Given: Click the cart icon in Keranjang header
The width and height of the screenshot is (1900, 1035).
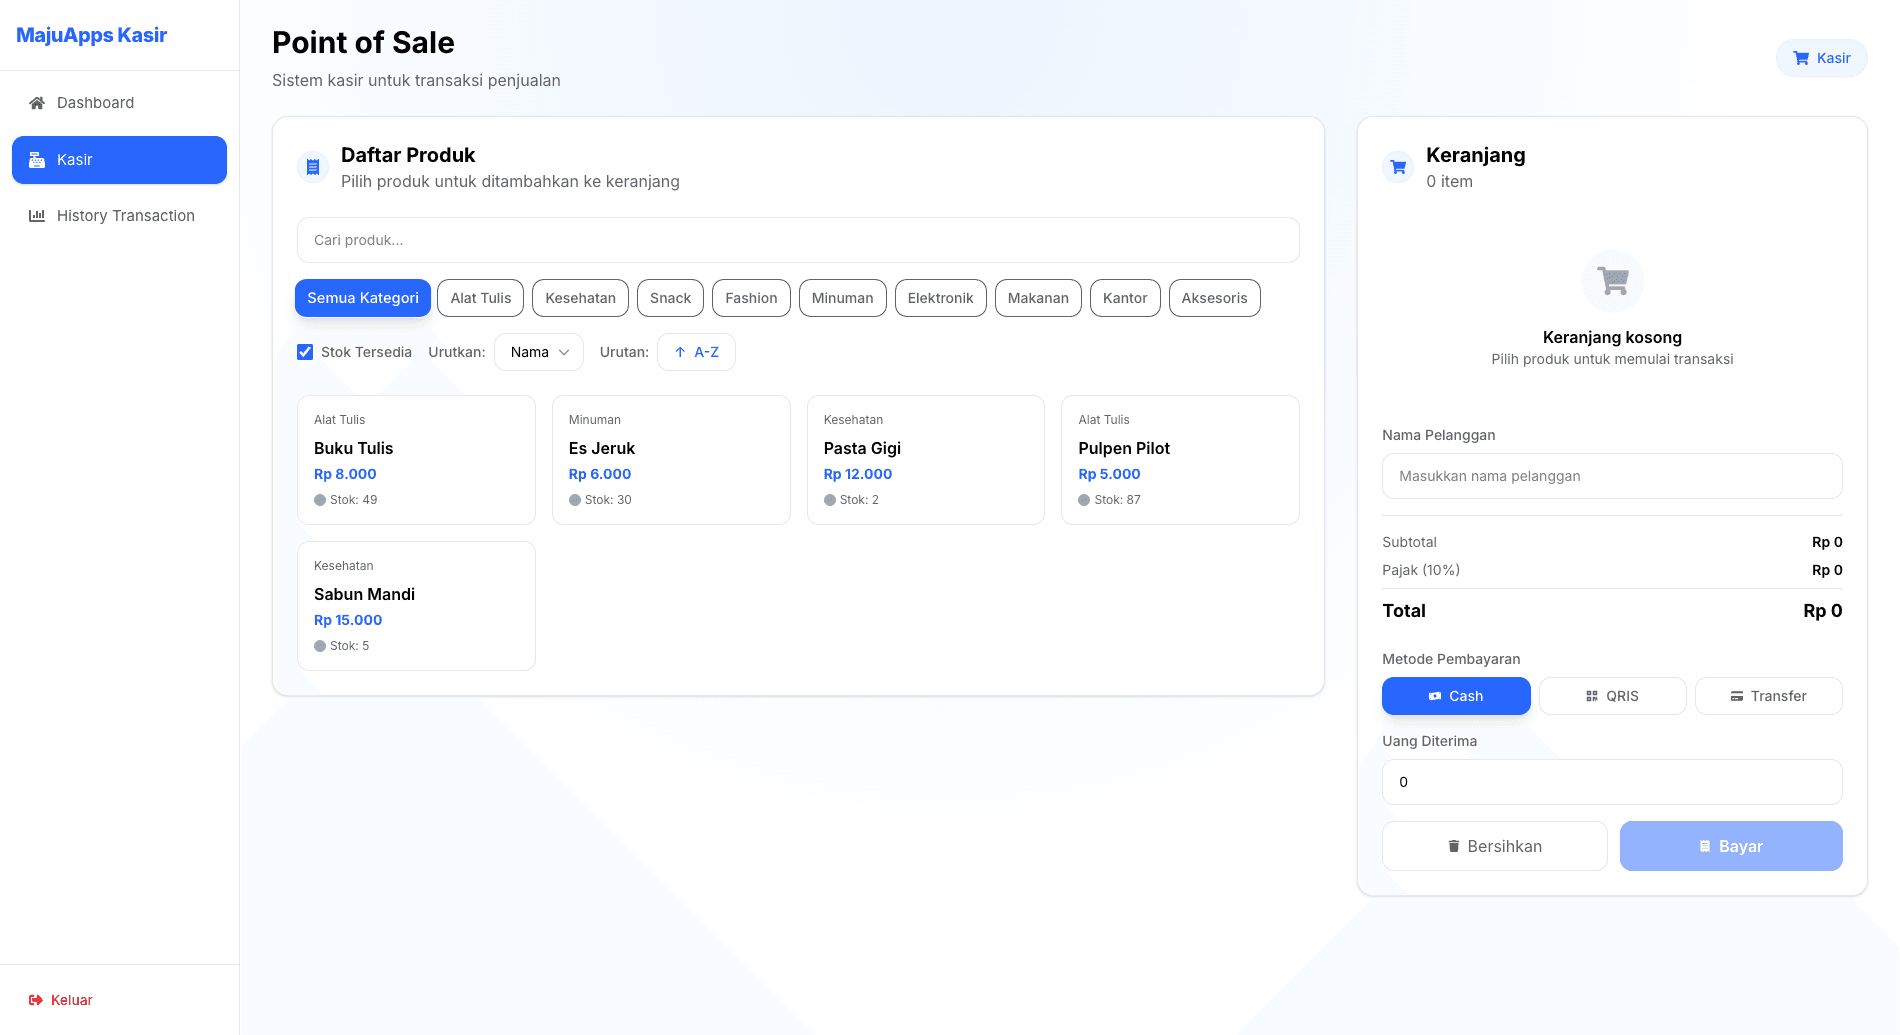Looking at the screenshot, I should [x=1398, y=167].
